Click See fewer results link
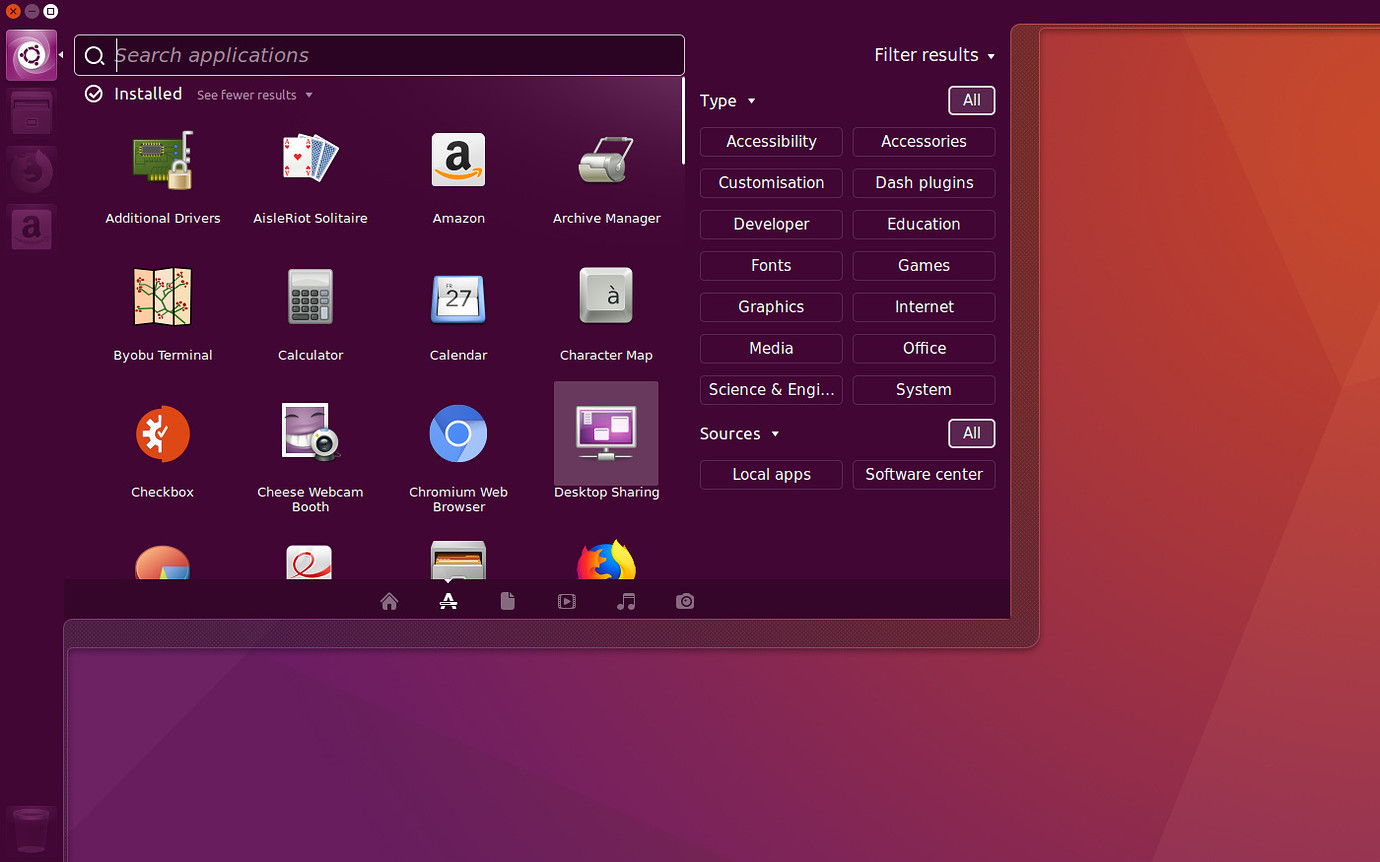 pos(254,95)
